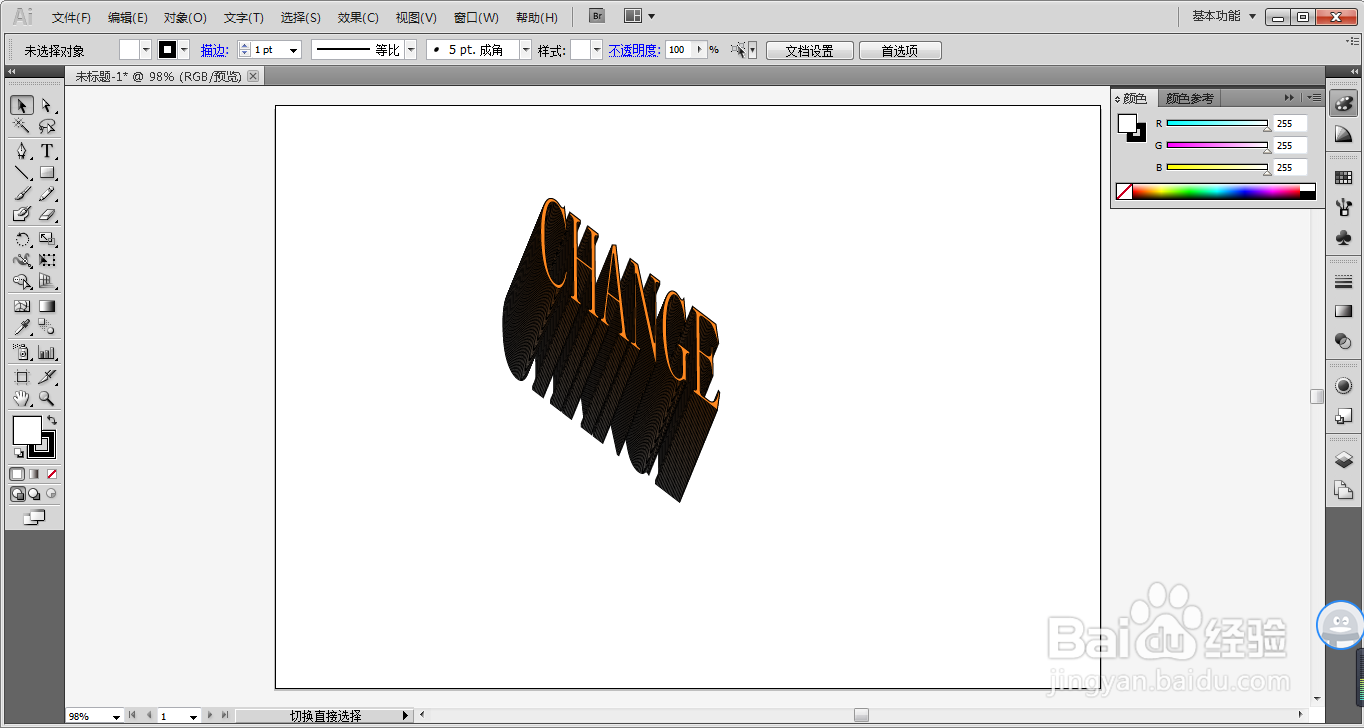The image size is (1364, 728).
Task: Click the R channel slider in Color panel
Action: point(1218,124)
